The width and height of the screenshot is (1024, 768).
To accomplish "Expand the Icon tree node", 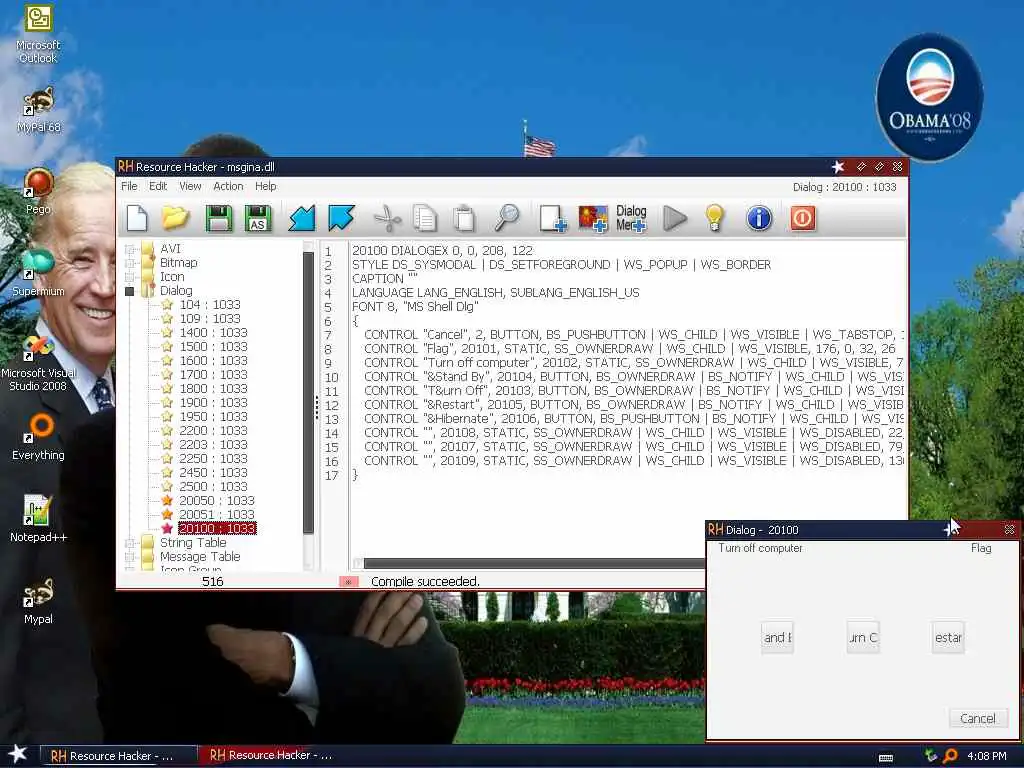I will pos(129,277).
